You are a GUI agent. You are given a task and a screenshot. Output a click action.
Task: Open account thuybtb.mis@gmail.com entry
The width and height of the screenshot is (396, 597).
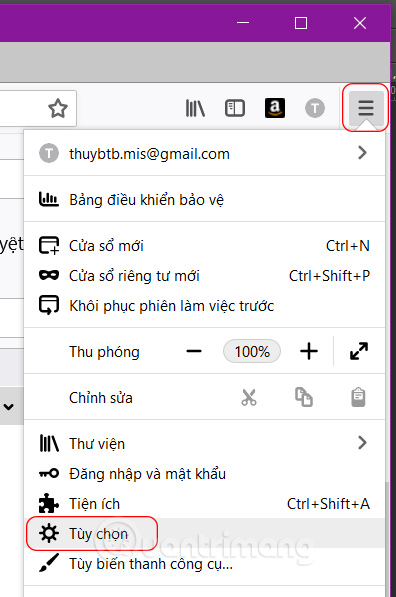coord(204,153)
